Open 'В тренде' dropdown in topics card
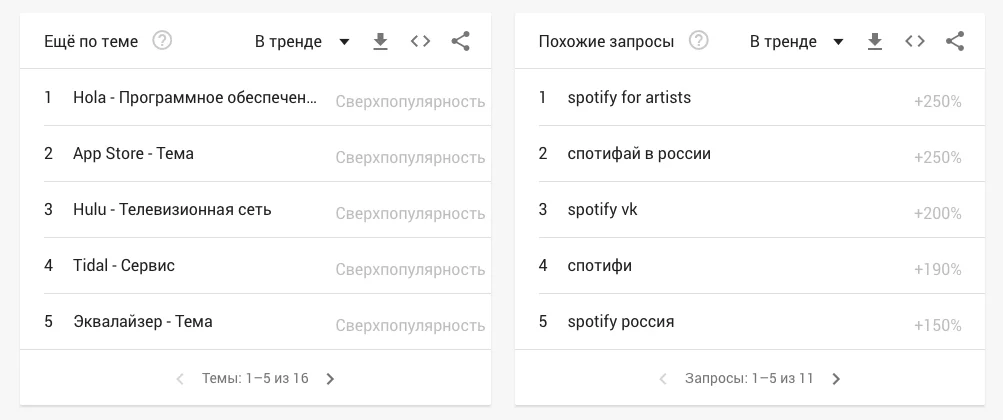The height and width of the screenshot is (420, 1003). click(x=302, y=41)
